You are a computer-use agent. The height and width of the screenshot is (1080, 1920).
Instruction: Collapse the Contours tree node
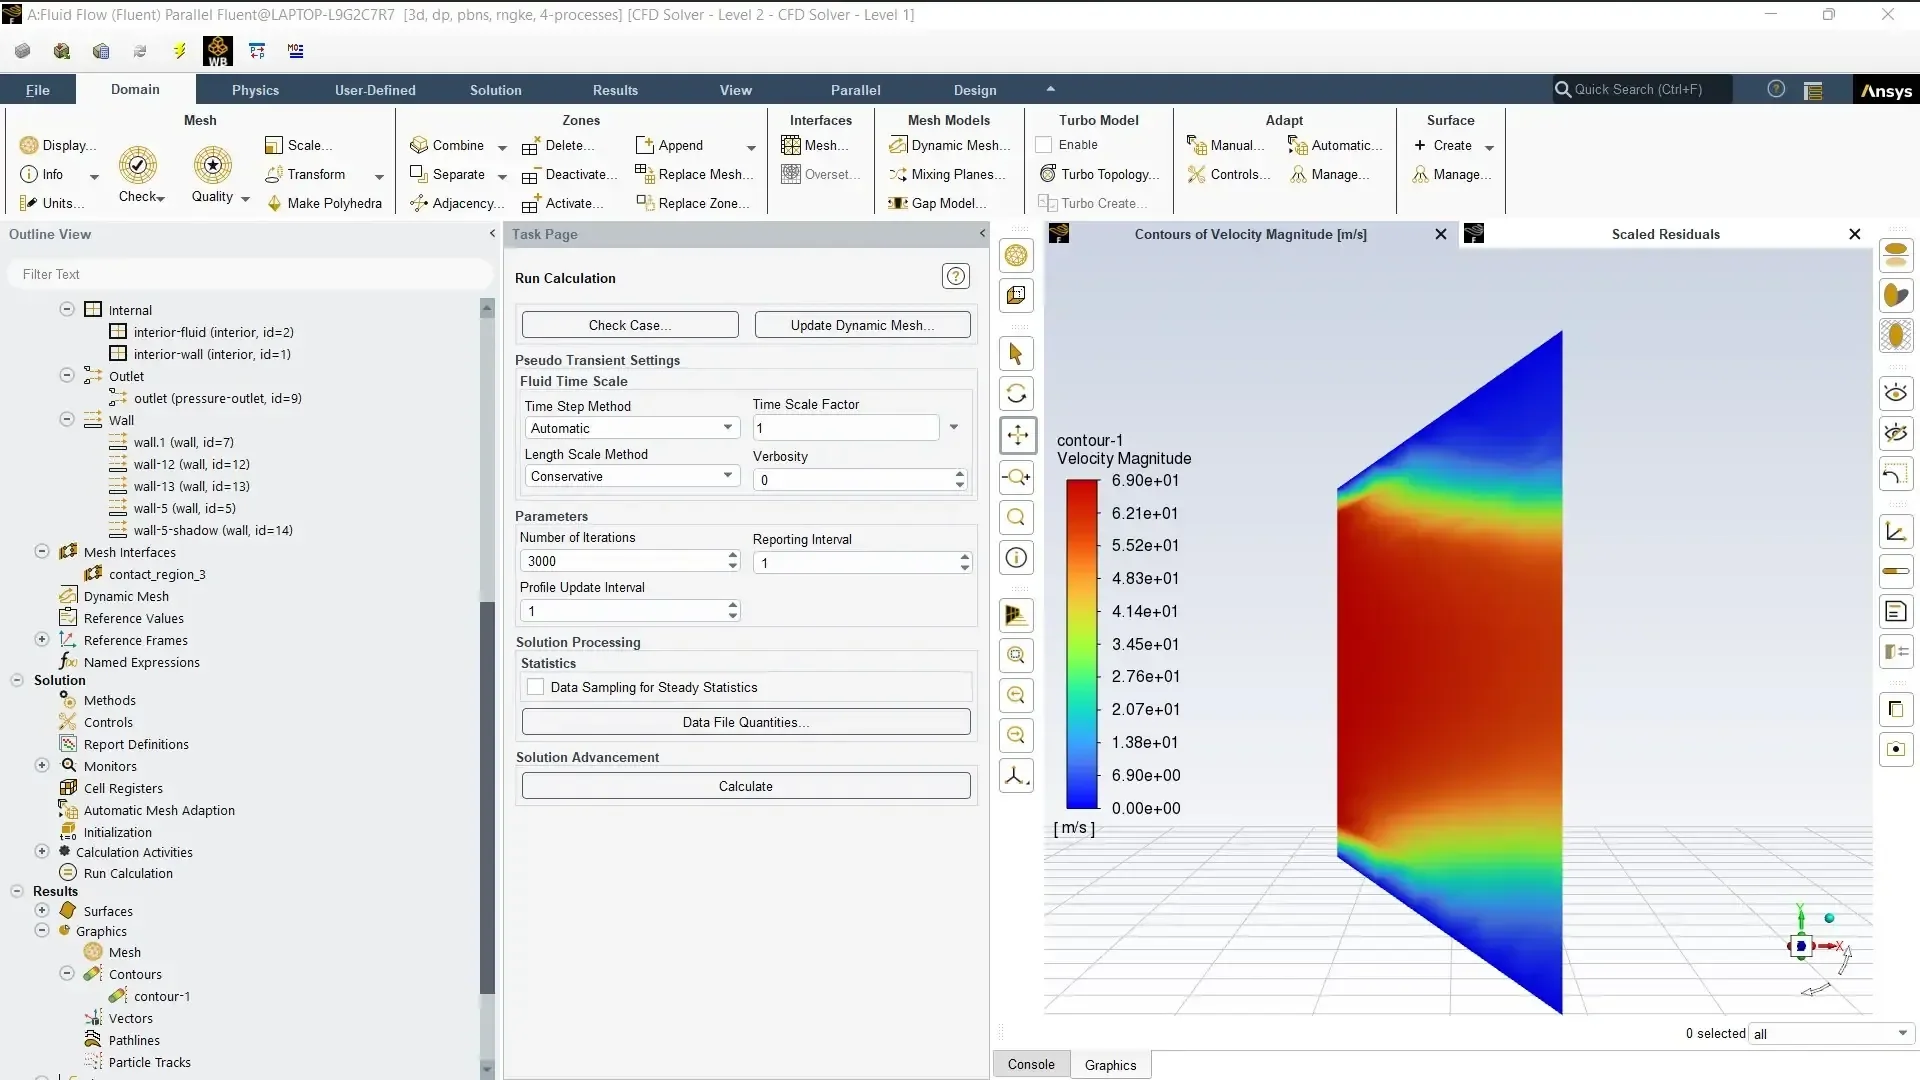[x=67, y=974]
